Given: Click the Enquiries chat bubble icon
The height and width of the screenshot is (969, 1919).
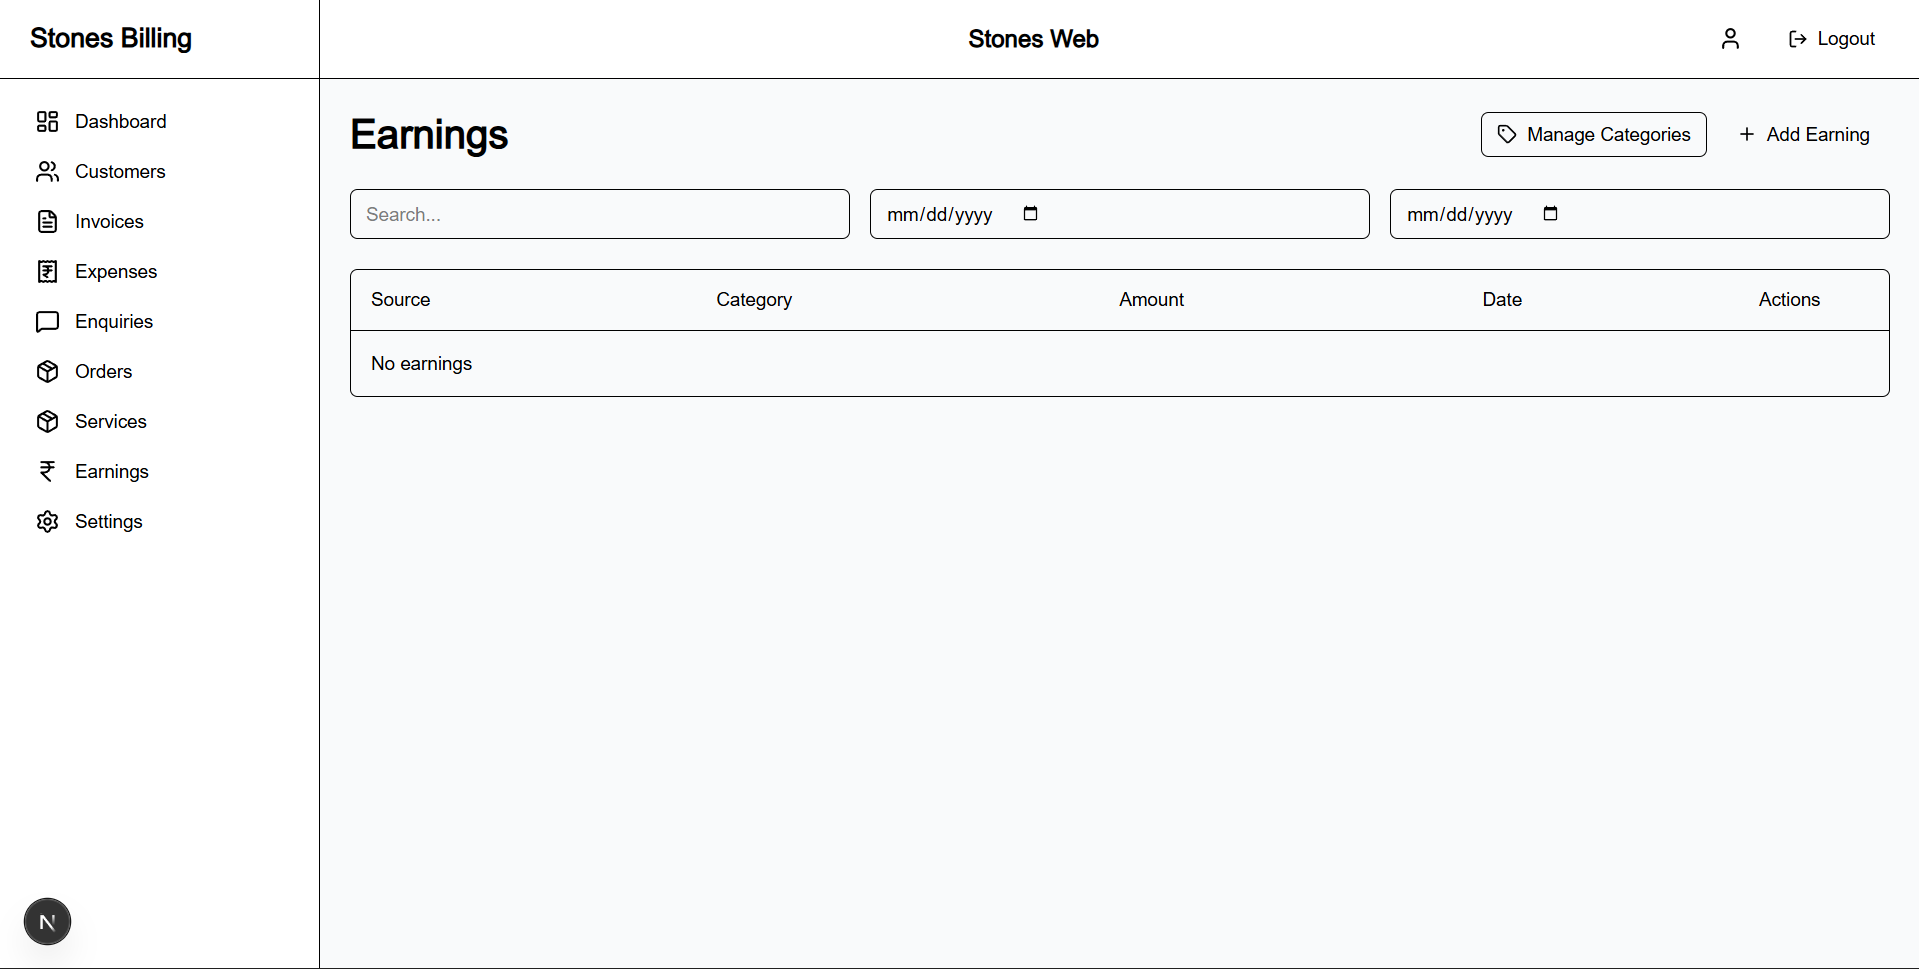Looking at the screenshot, I should (47, 322).
